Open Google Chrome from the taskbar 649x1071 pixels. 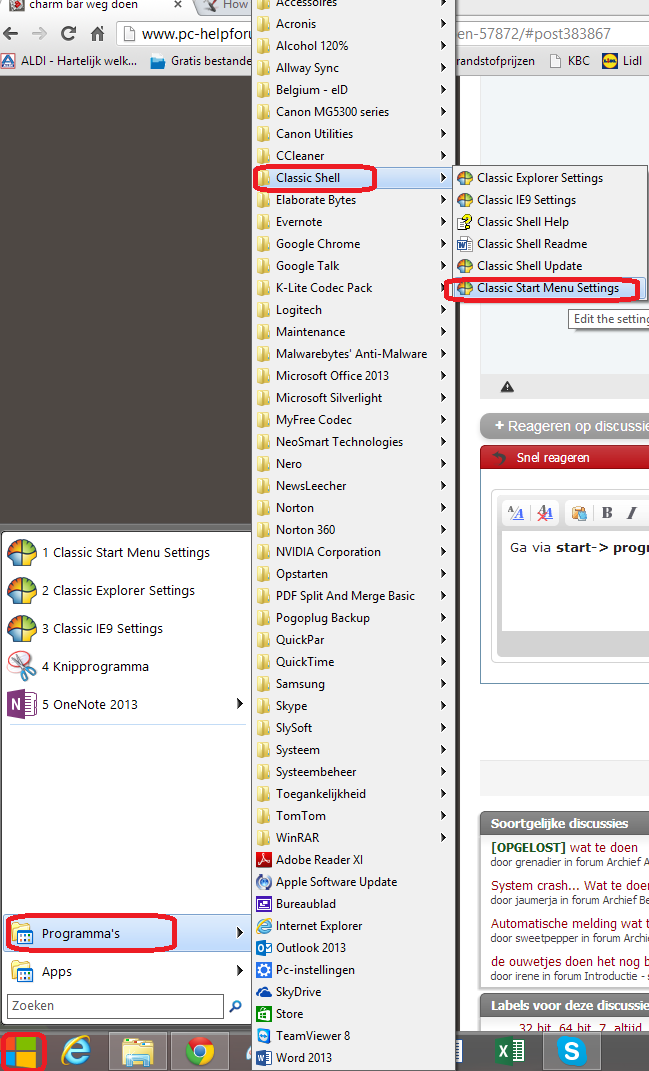point(199,1052)
